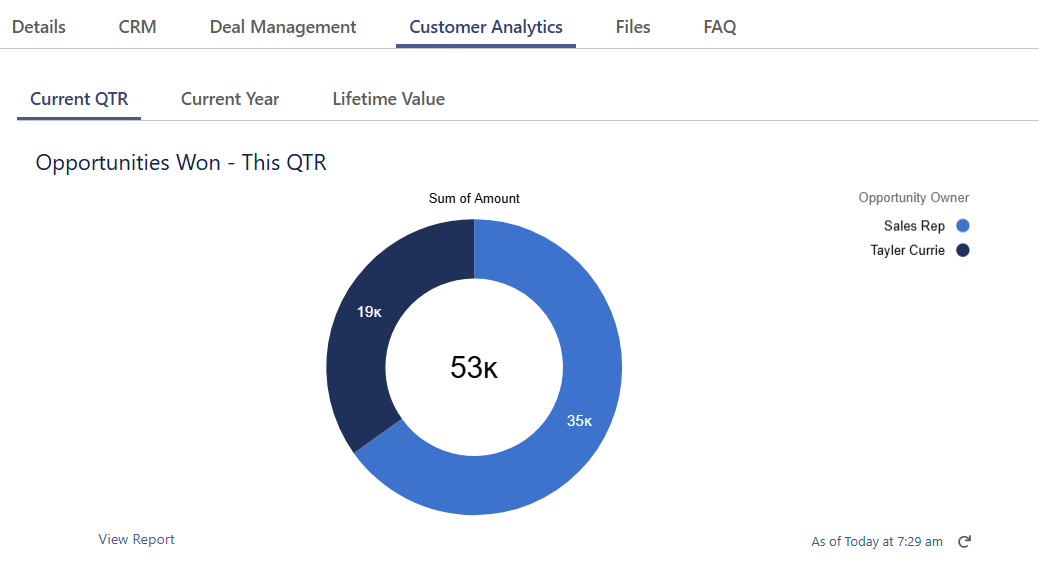Select the Customer Analytics tab
The width and height of the screenshot is (1039, 571).
(486, 27)
